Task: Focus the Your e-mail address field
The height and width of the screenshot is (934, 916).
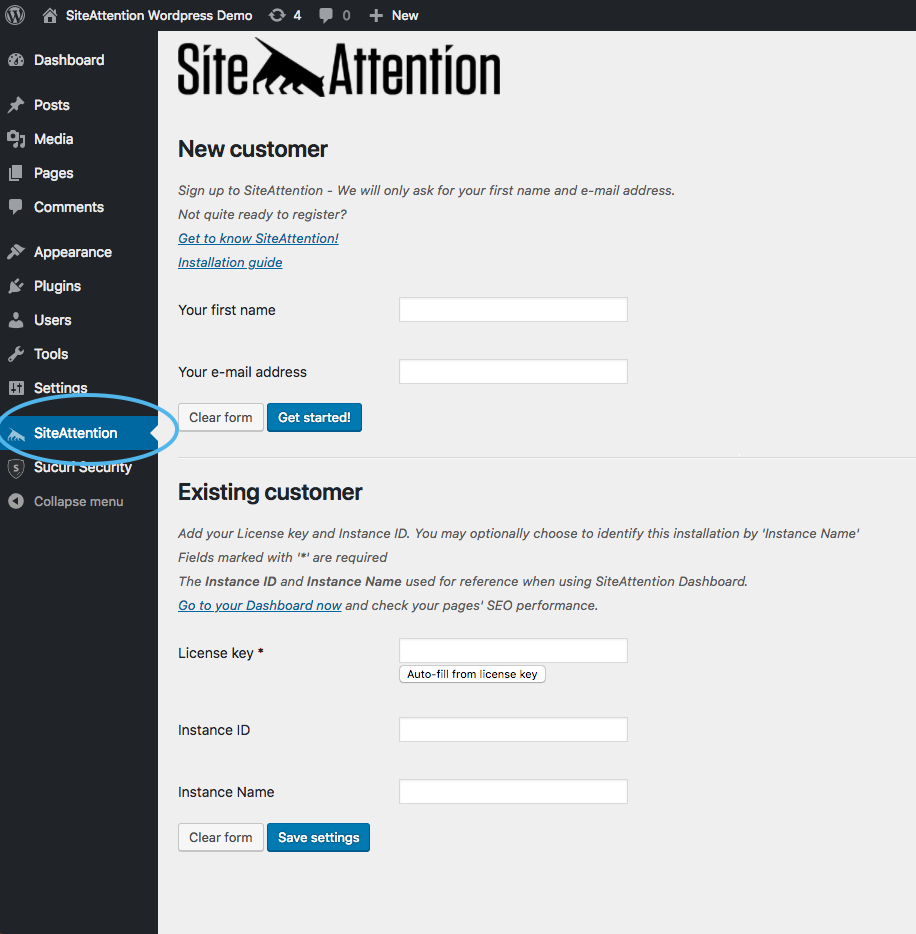Action: coord(513,371)
